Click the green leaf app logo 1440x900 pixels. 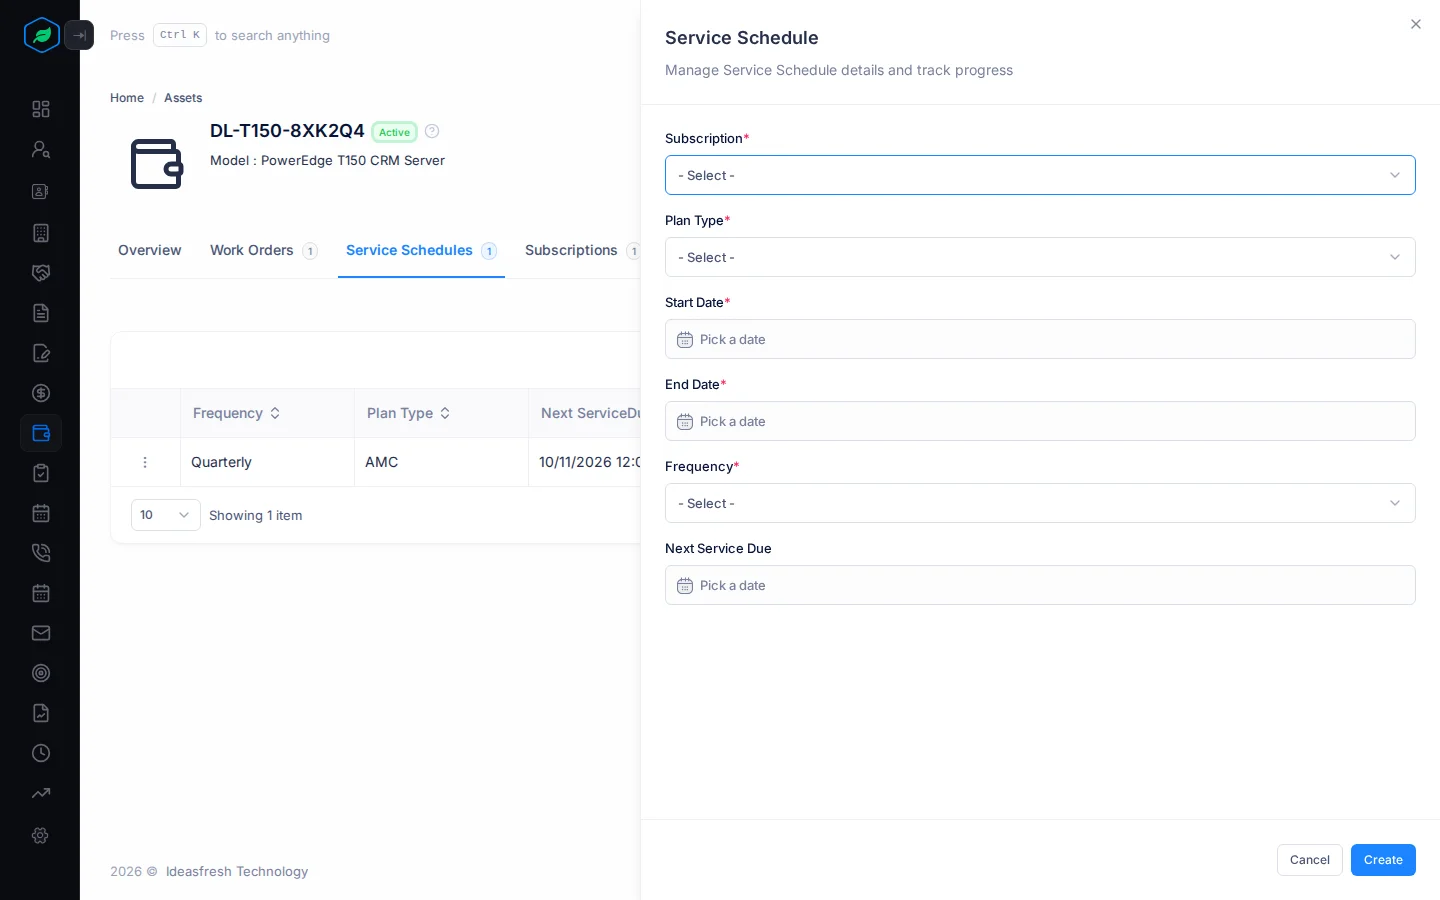tap(41, 35)
